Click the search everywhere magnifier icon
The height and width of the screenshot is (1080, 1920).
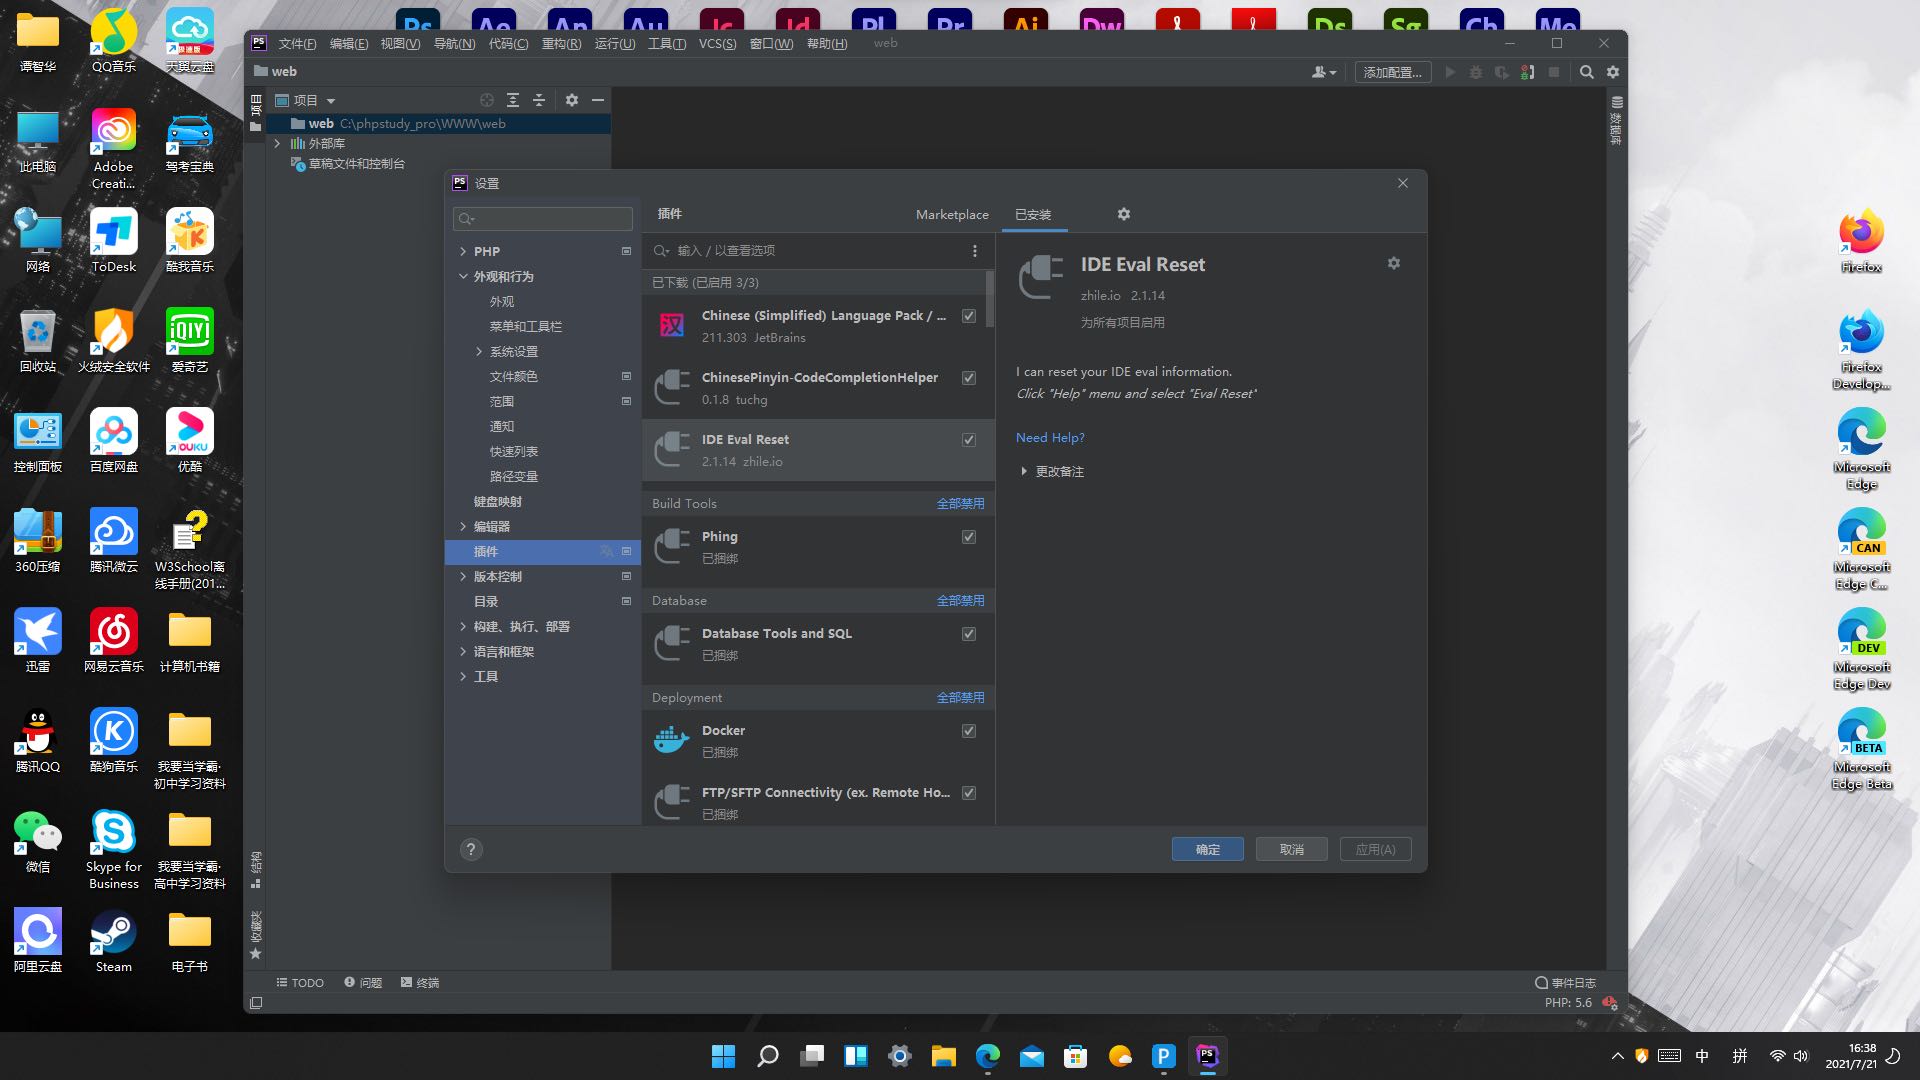click(x=1586, y=72)
